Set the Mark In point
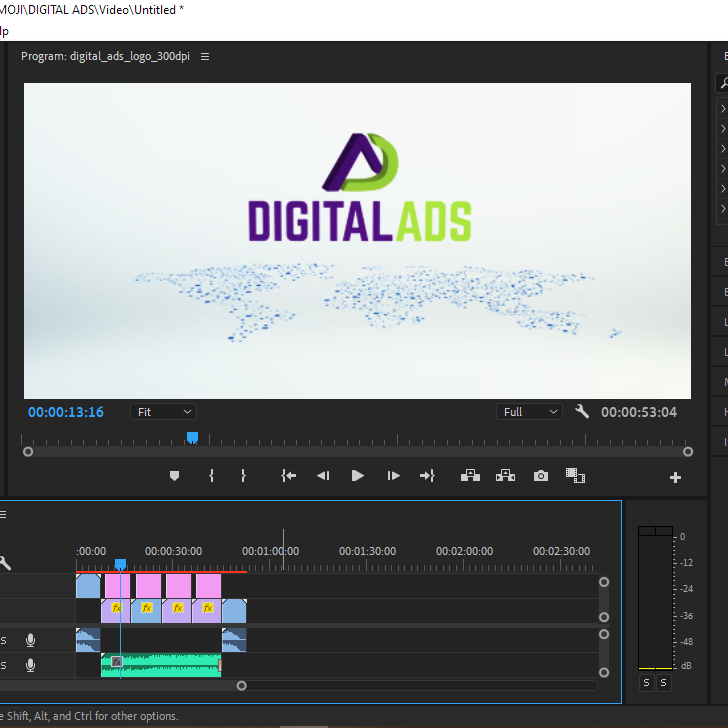 point(211,476)
